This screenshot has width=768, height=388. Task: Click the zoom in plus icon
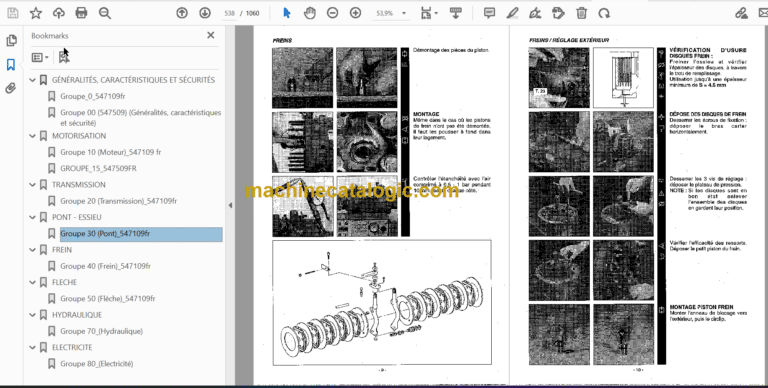(x=355, y=13)
